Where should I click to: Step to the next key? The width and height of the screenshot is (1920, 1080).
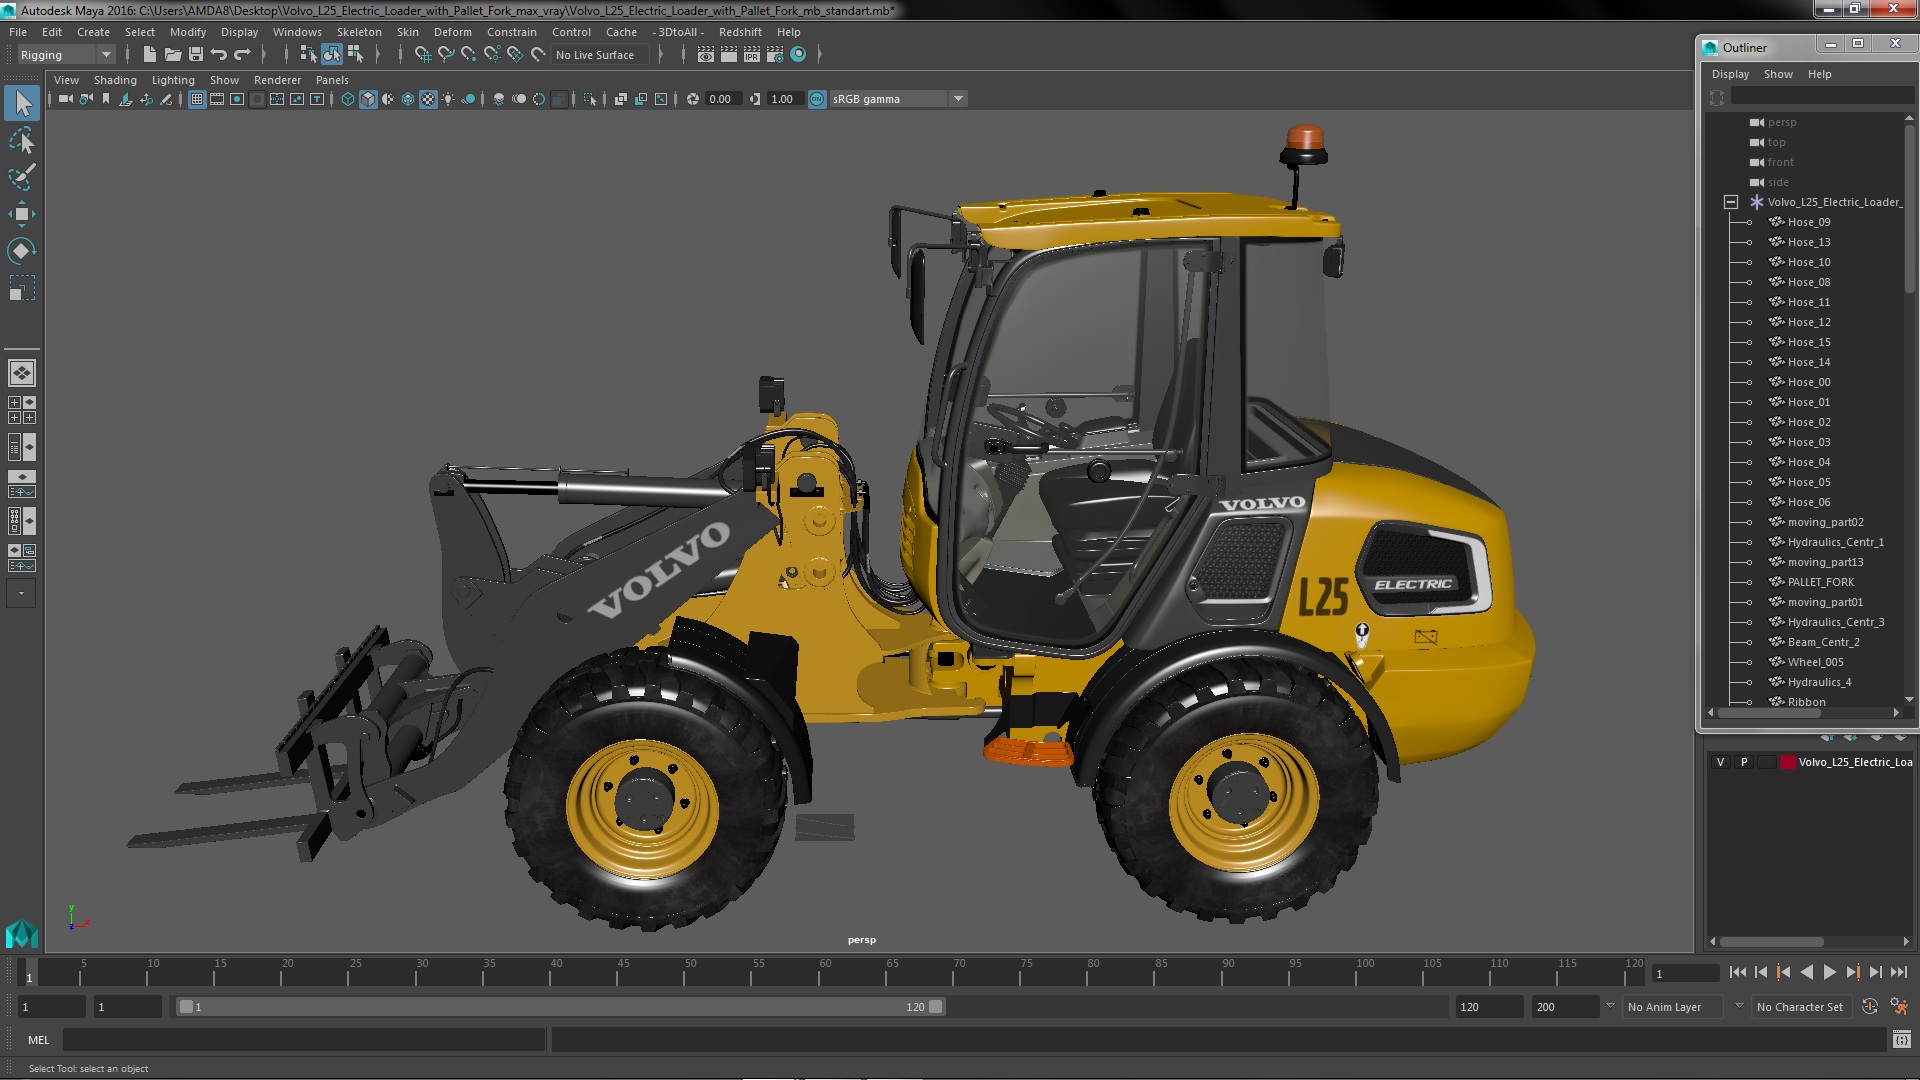(x=1853, y=972)
